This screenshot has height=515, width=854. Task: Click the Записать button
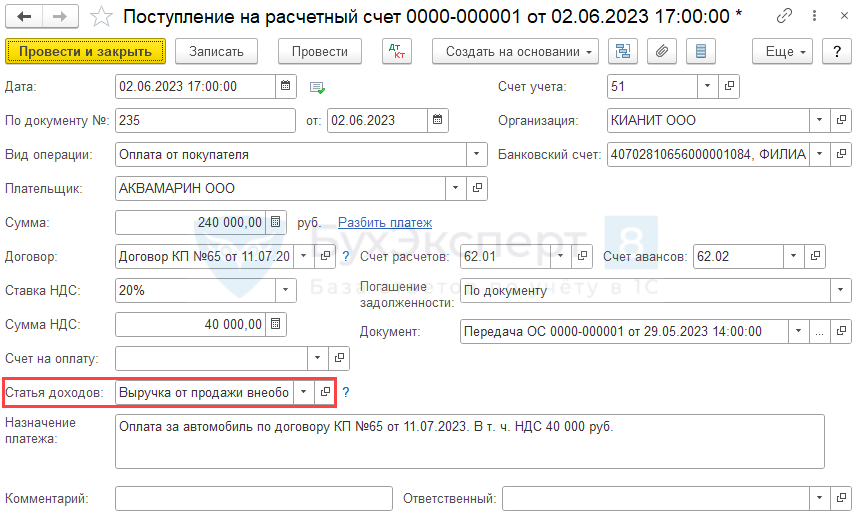tap(216, 52)
